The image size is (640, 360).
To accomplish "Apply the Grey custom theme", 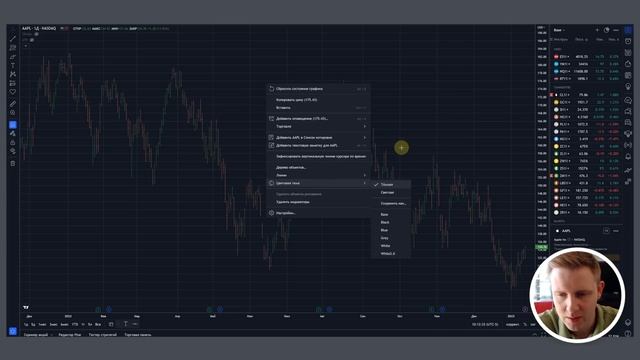I will pos(391,238).
